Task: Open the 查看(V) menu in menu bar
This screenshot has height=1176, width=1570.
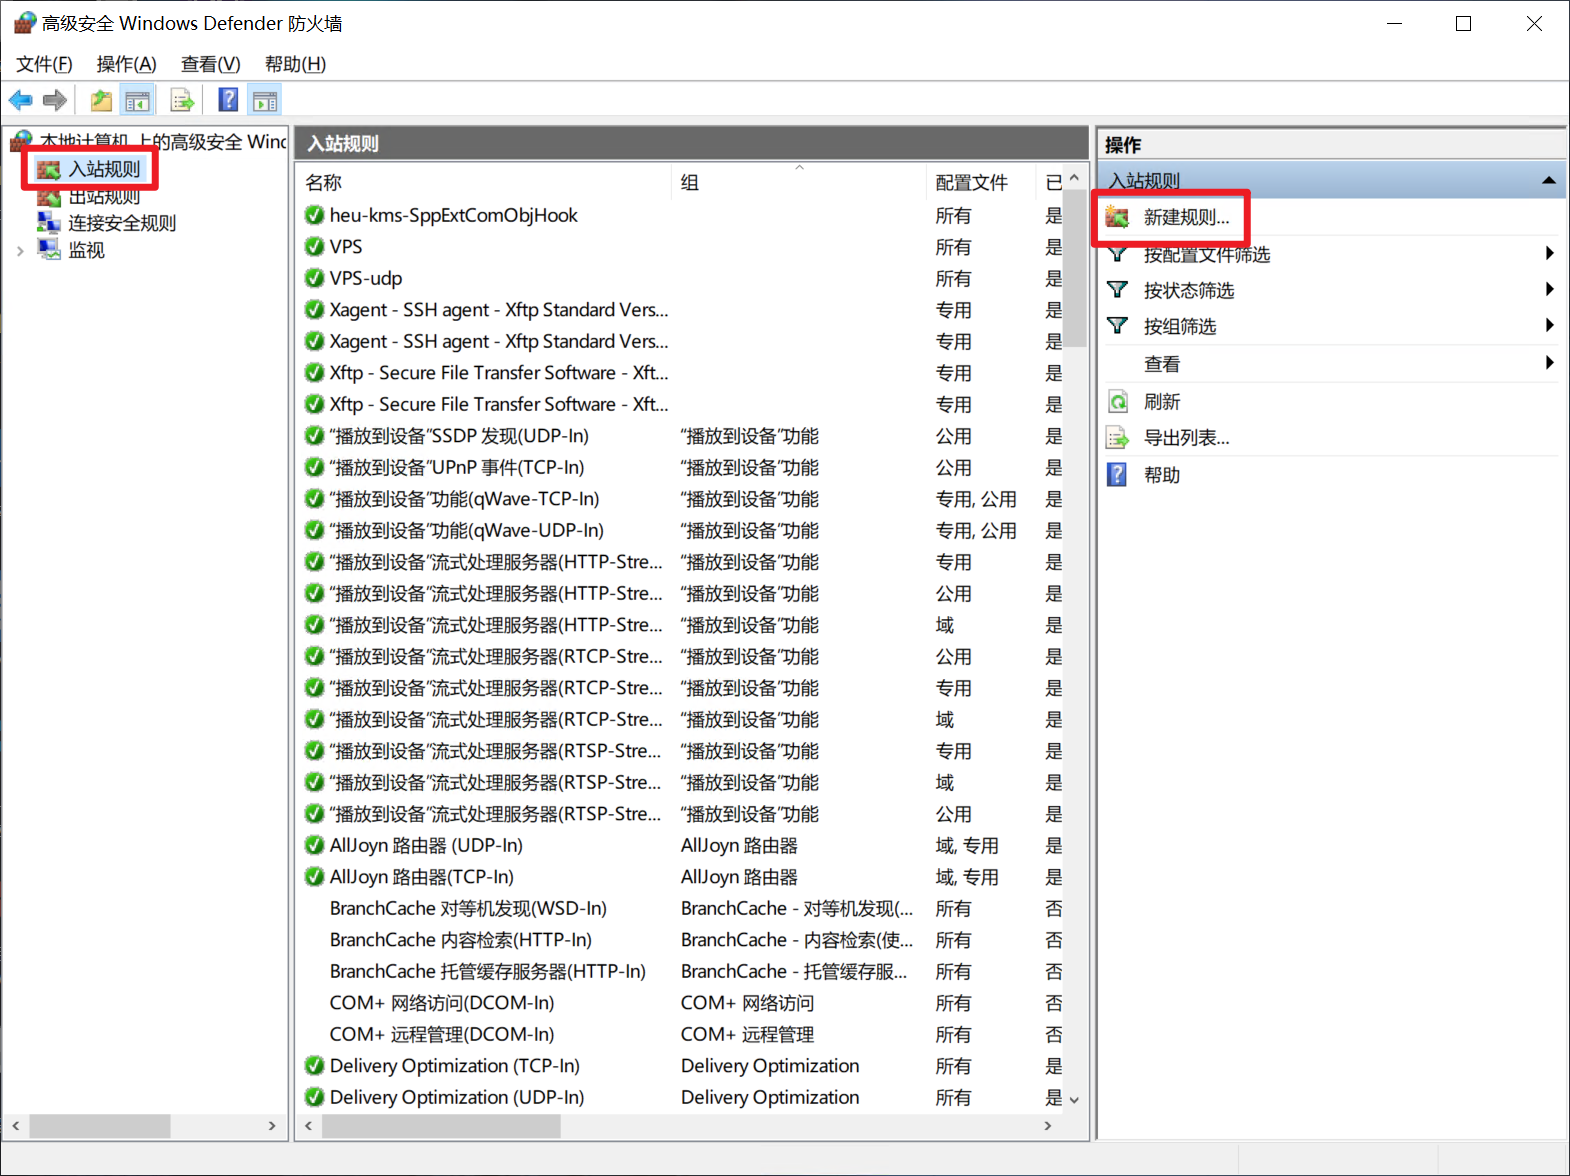Action: [210, 64]
